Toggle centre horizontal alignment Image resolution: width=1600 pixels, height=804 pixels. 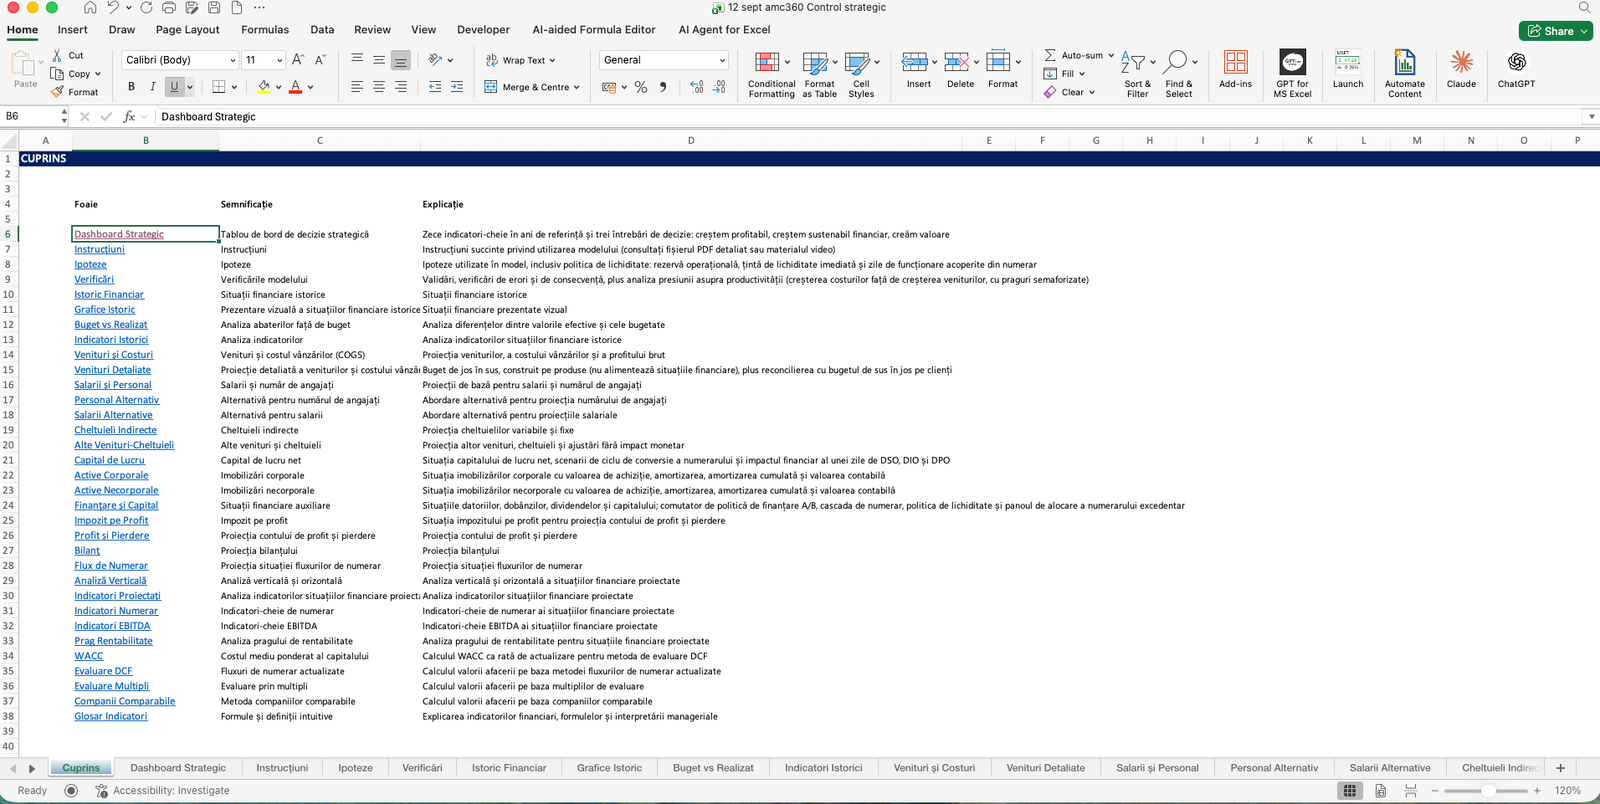pos(379,87)
